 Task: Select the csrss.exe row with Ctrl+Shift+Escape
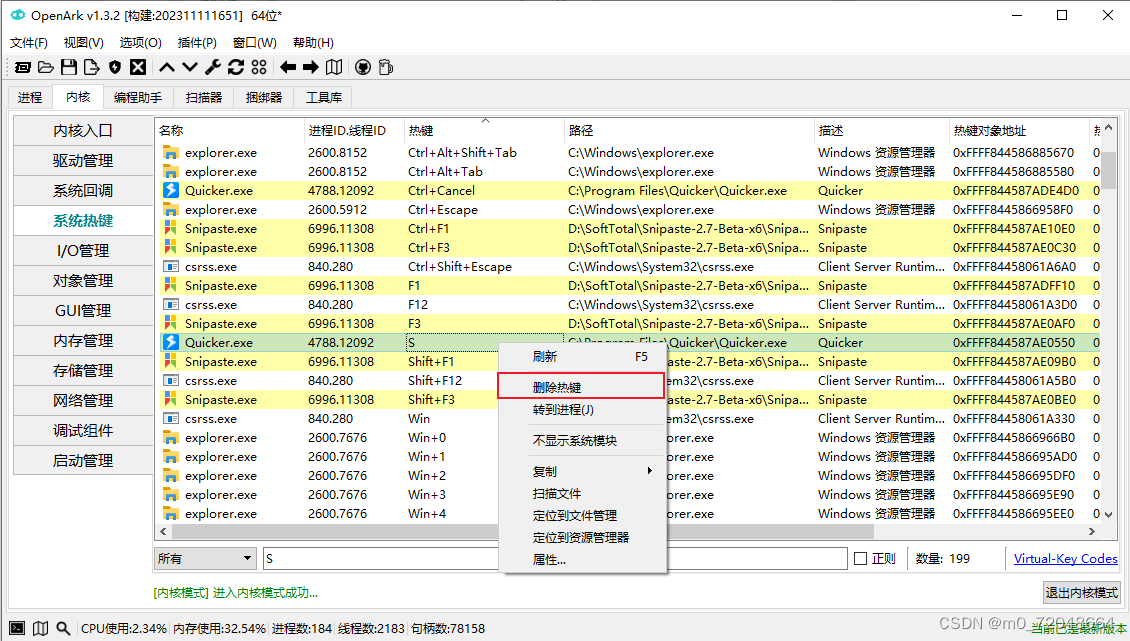[629, 267]
